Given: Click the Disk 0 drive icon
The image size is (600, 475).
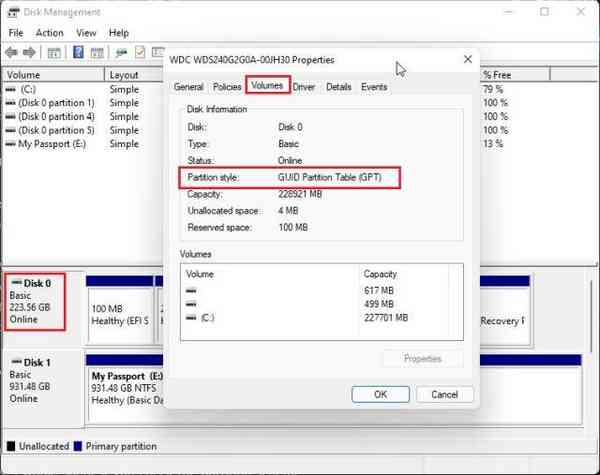Looking at the screenshot, I should (15, 283).
